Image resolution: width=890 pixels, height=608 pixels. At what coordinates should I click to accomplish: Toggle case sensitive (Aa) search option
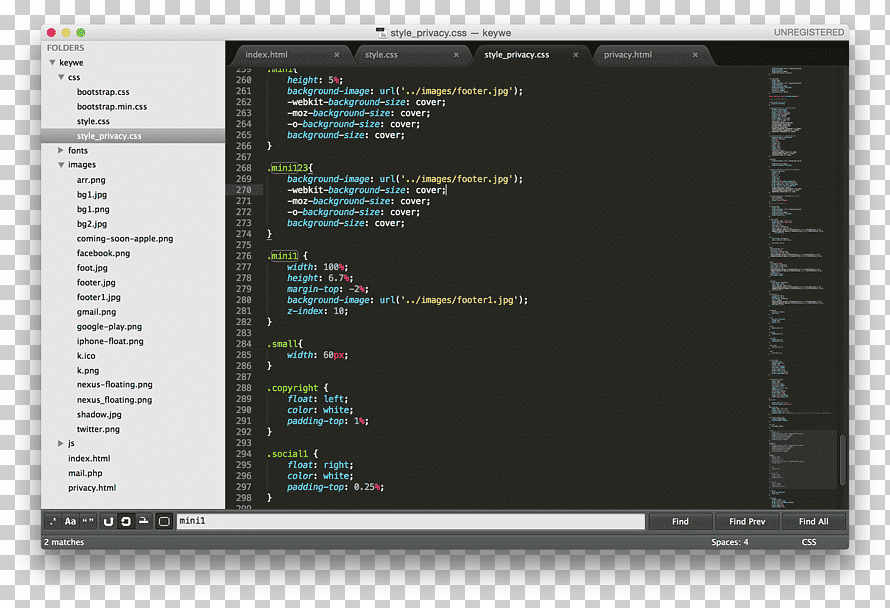click(x=70, y=521)
